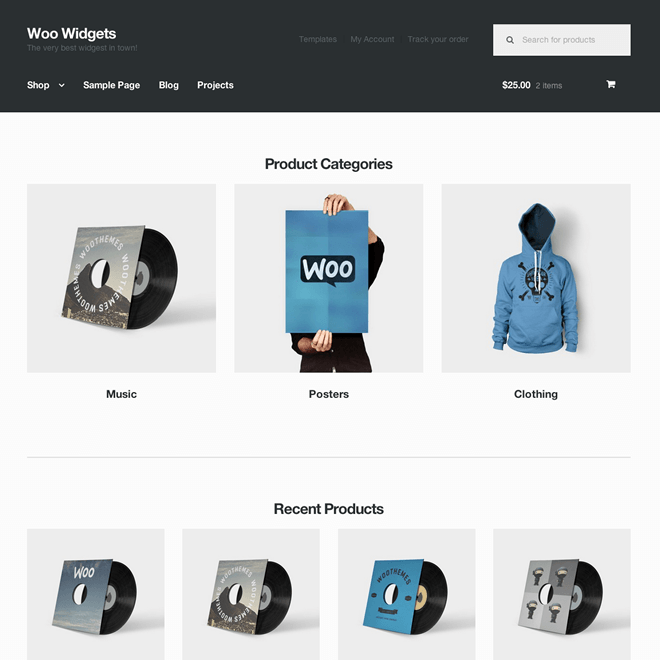Open the shopping cart icon

click(x=610, y=84)
